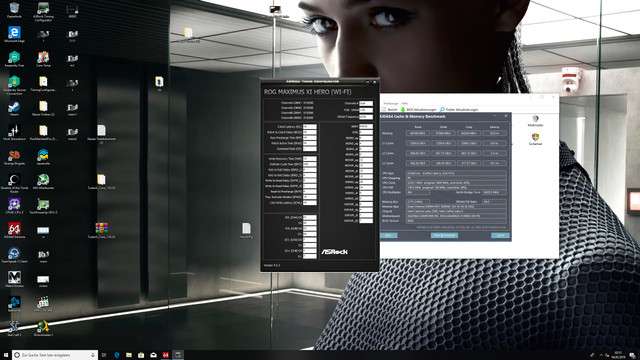This screenshot has width=640, height=360.
Task: Open File Explorer from the taskbar
Action: click(129, 355)
